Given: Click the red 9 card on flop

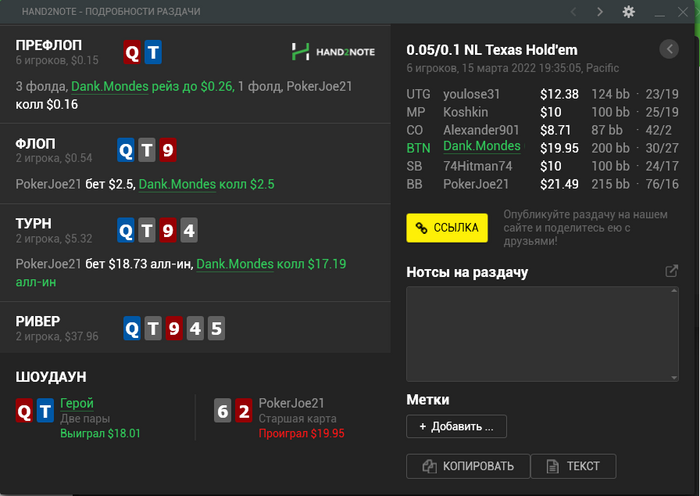Looking at the screenshot, I should [168, 150].
